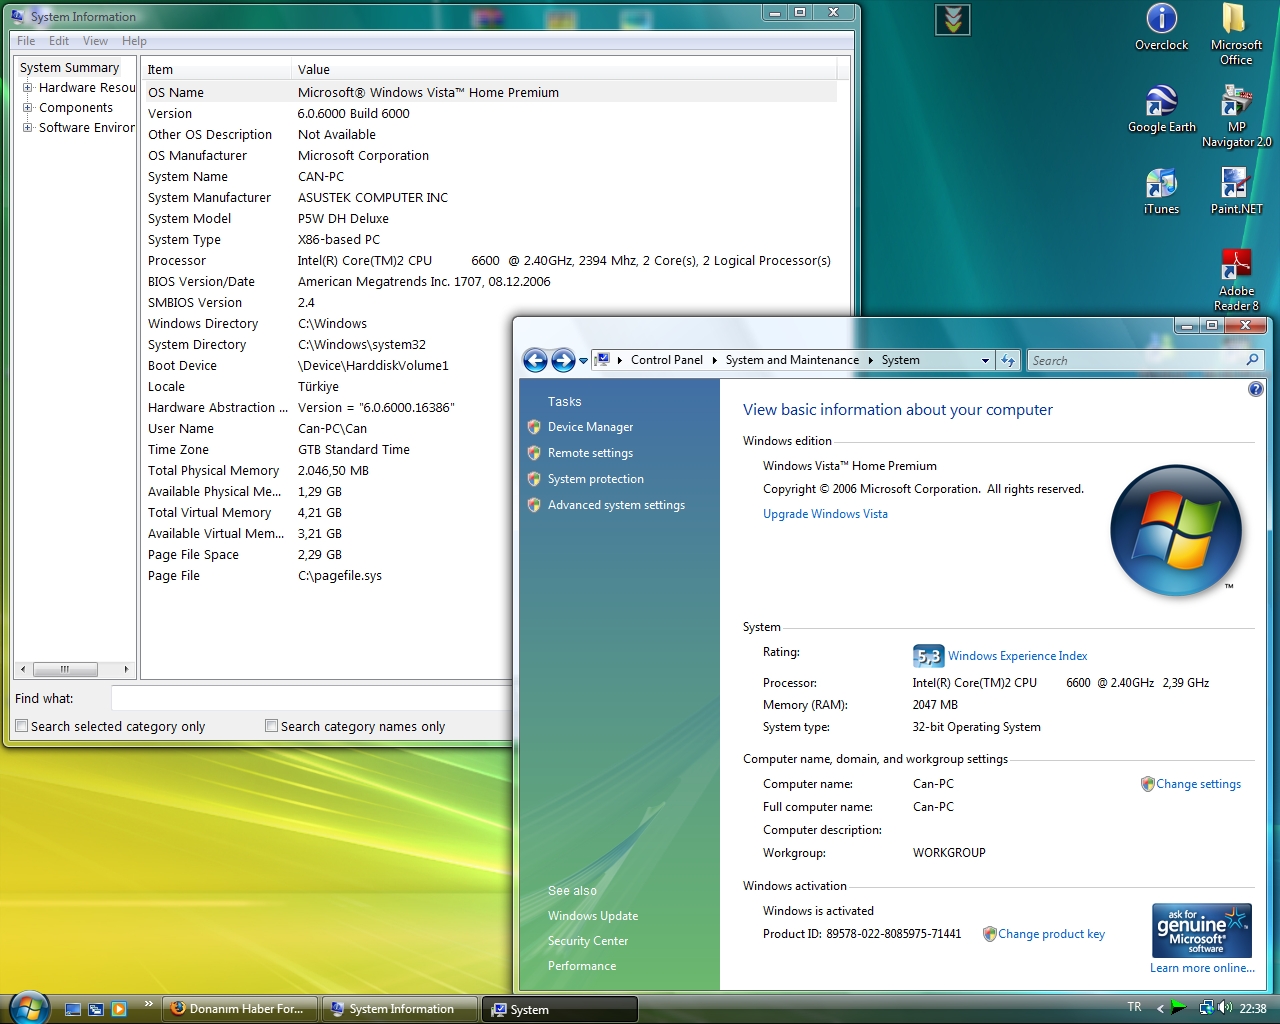Open Help menu in System Information
1280x1024 pixels.
(134, 41)
